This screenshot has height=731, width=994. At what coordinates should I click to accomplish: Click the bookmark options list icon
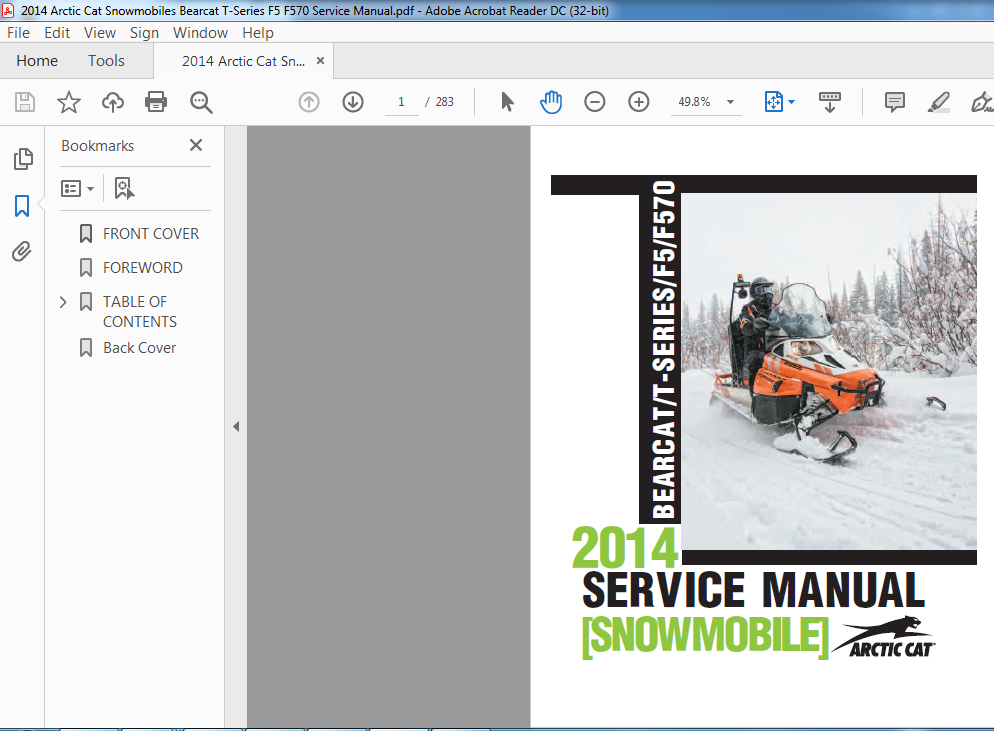[x=71, y=188]
